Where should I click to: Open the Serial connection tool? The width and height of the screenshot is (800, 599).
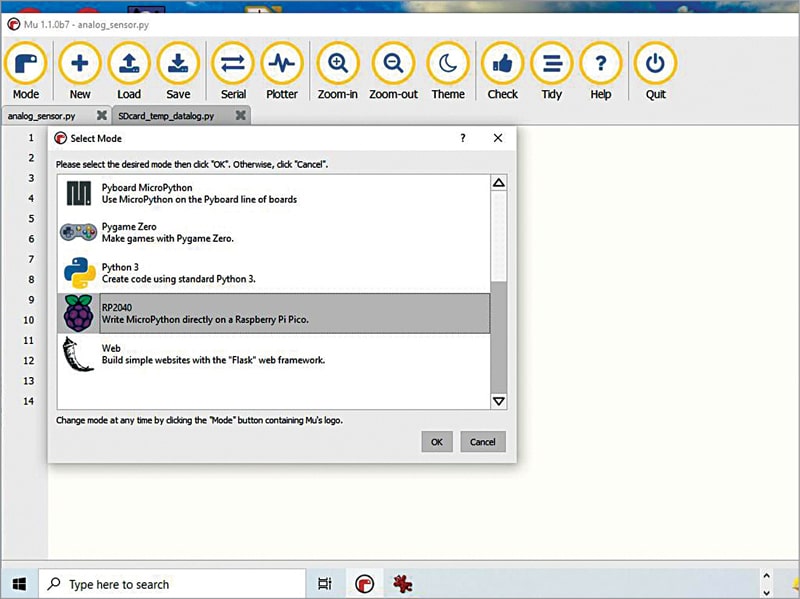click(x=233, y=65)
